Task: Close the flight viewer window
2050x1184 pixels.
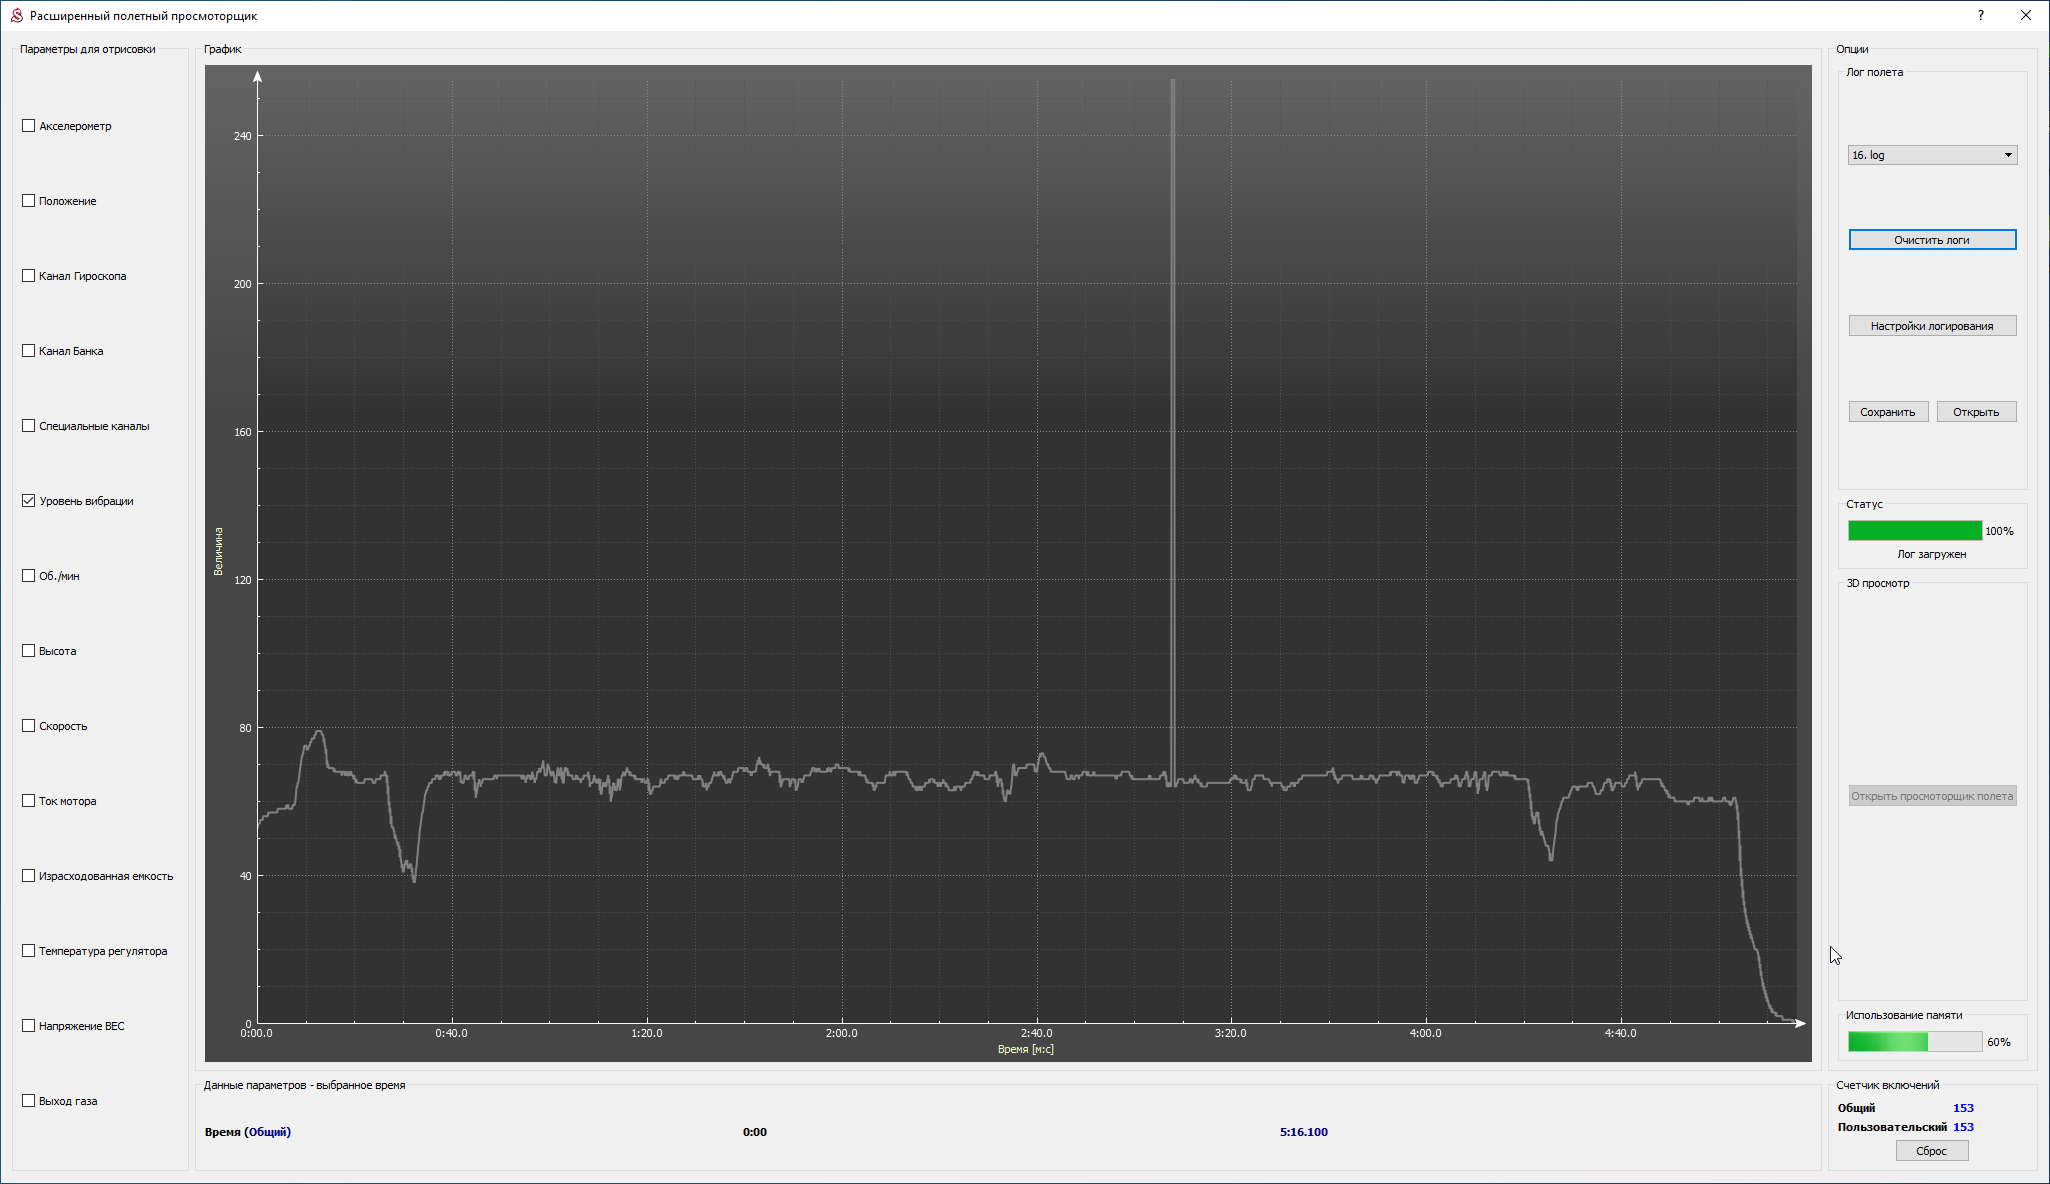Action: 2025,15
